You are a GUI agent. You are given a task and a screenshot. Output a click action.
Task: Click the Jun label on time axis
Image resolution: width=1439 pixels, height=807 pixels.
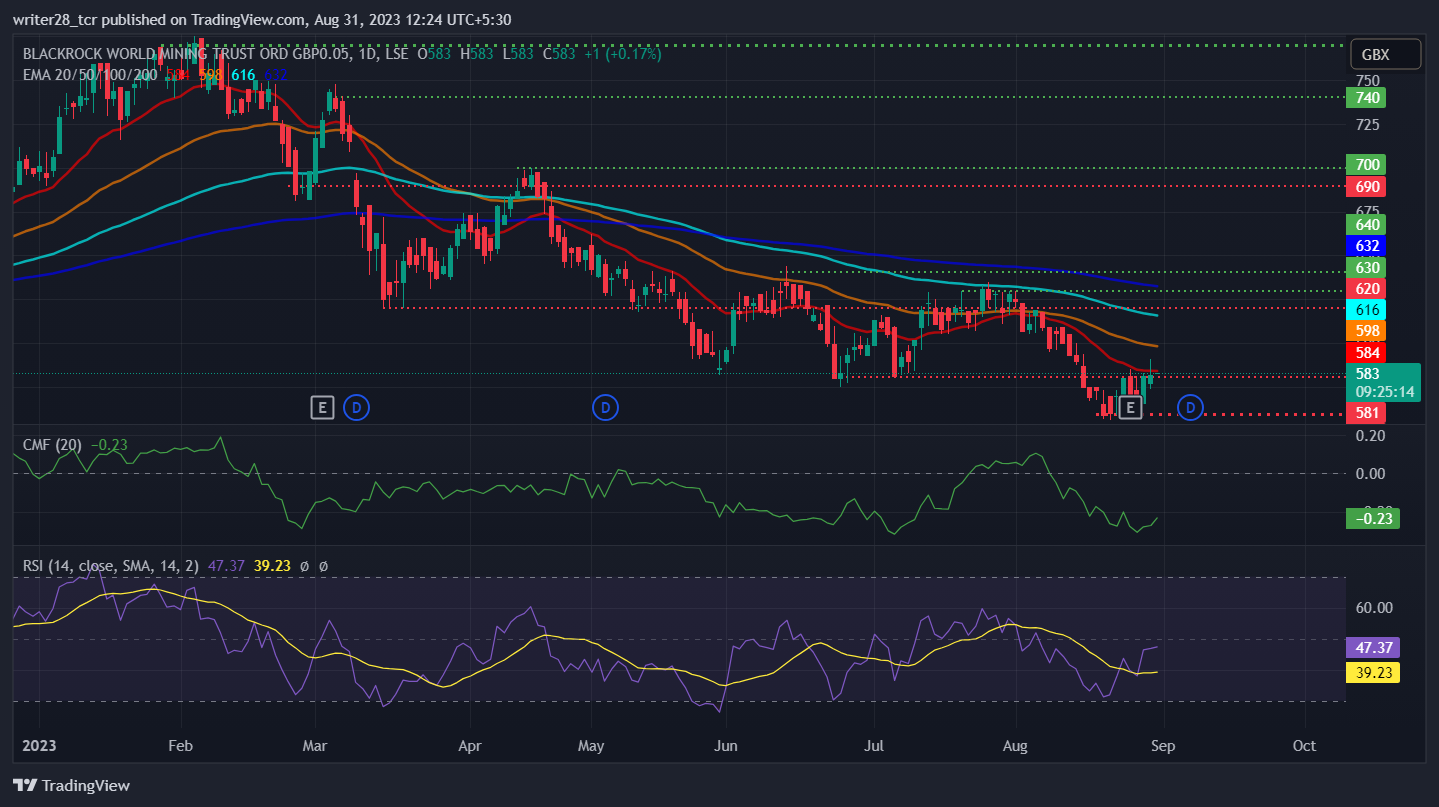726,746
